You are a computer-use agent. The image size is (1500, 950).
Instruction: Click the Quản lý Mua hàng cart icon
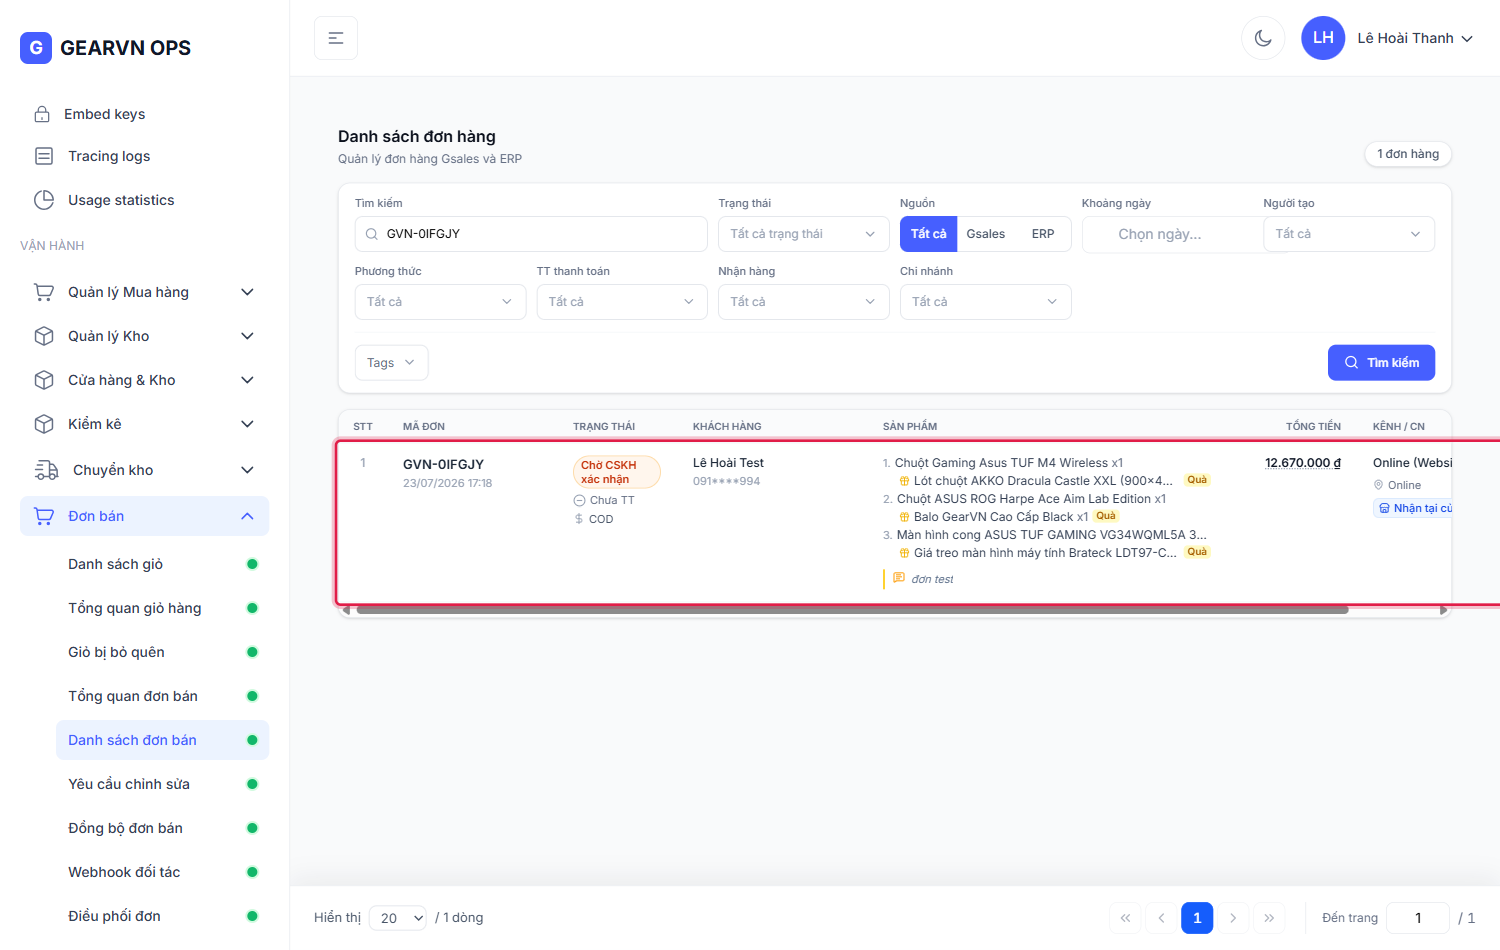click(44, 292)
